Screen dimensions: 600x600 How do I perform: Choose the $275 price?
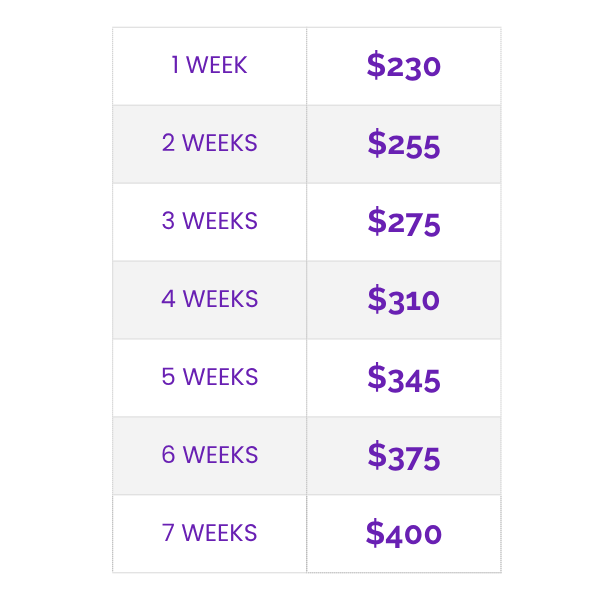click(x=403, y=222)
